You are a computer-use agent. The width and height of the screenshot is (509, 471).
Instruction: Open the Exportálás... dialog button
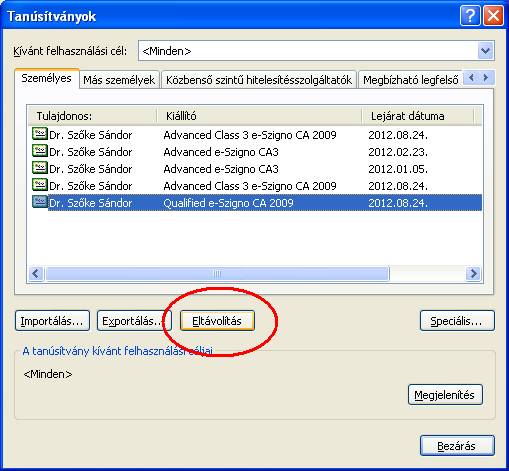pyautogui.click(x=134, y=321)
